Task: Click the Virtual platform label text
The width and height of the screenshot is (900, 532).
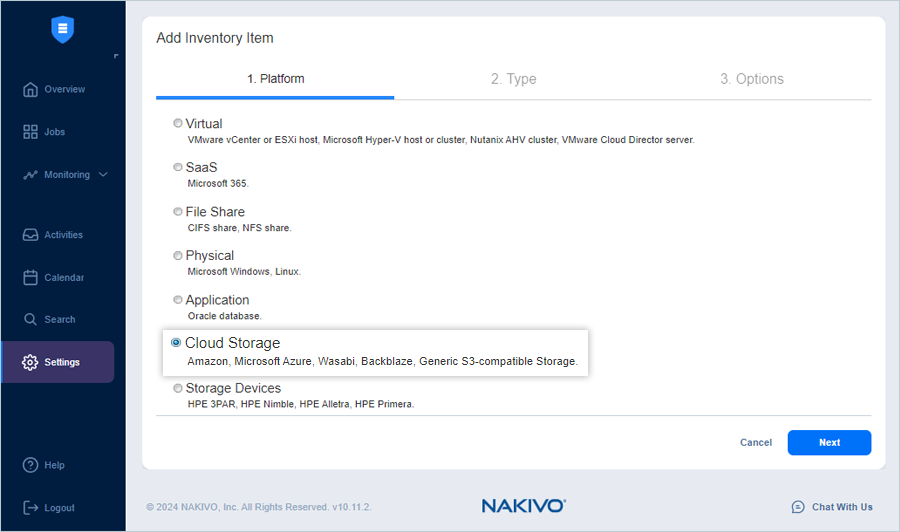Action: pyautogui.click(x=204, y=123)
